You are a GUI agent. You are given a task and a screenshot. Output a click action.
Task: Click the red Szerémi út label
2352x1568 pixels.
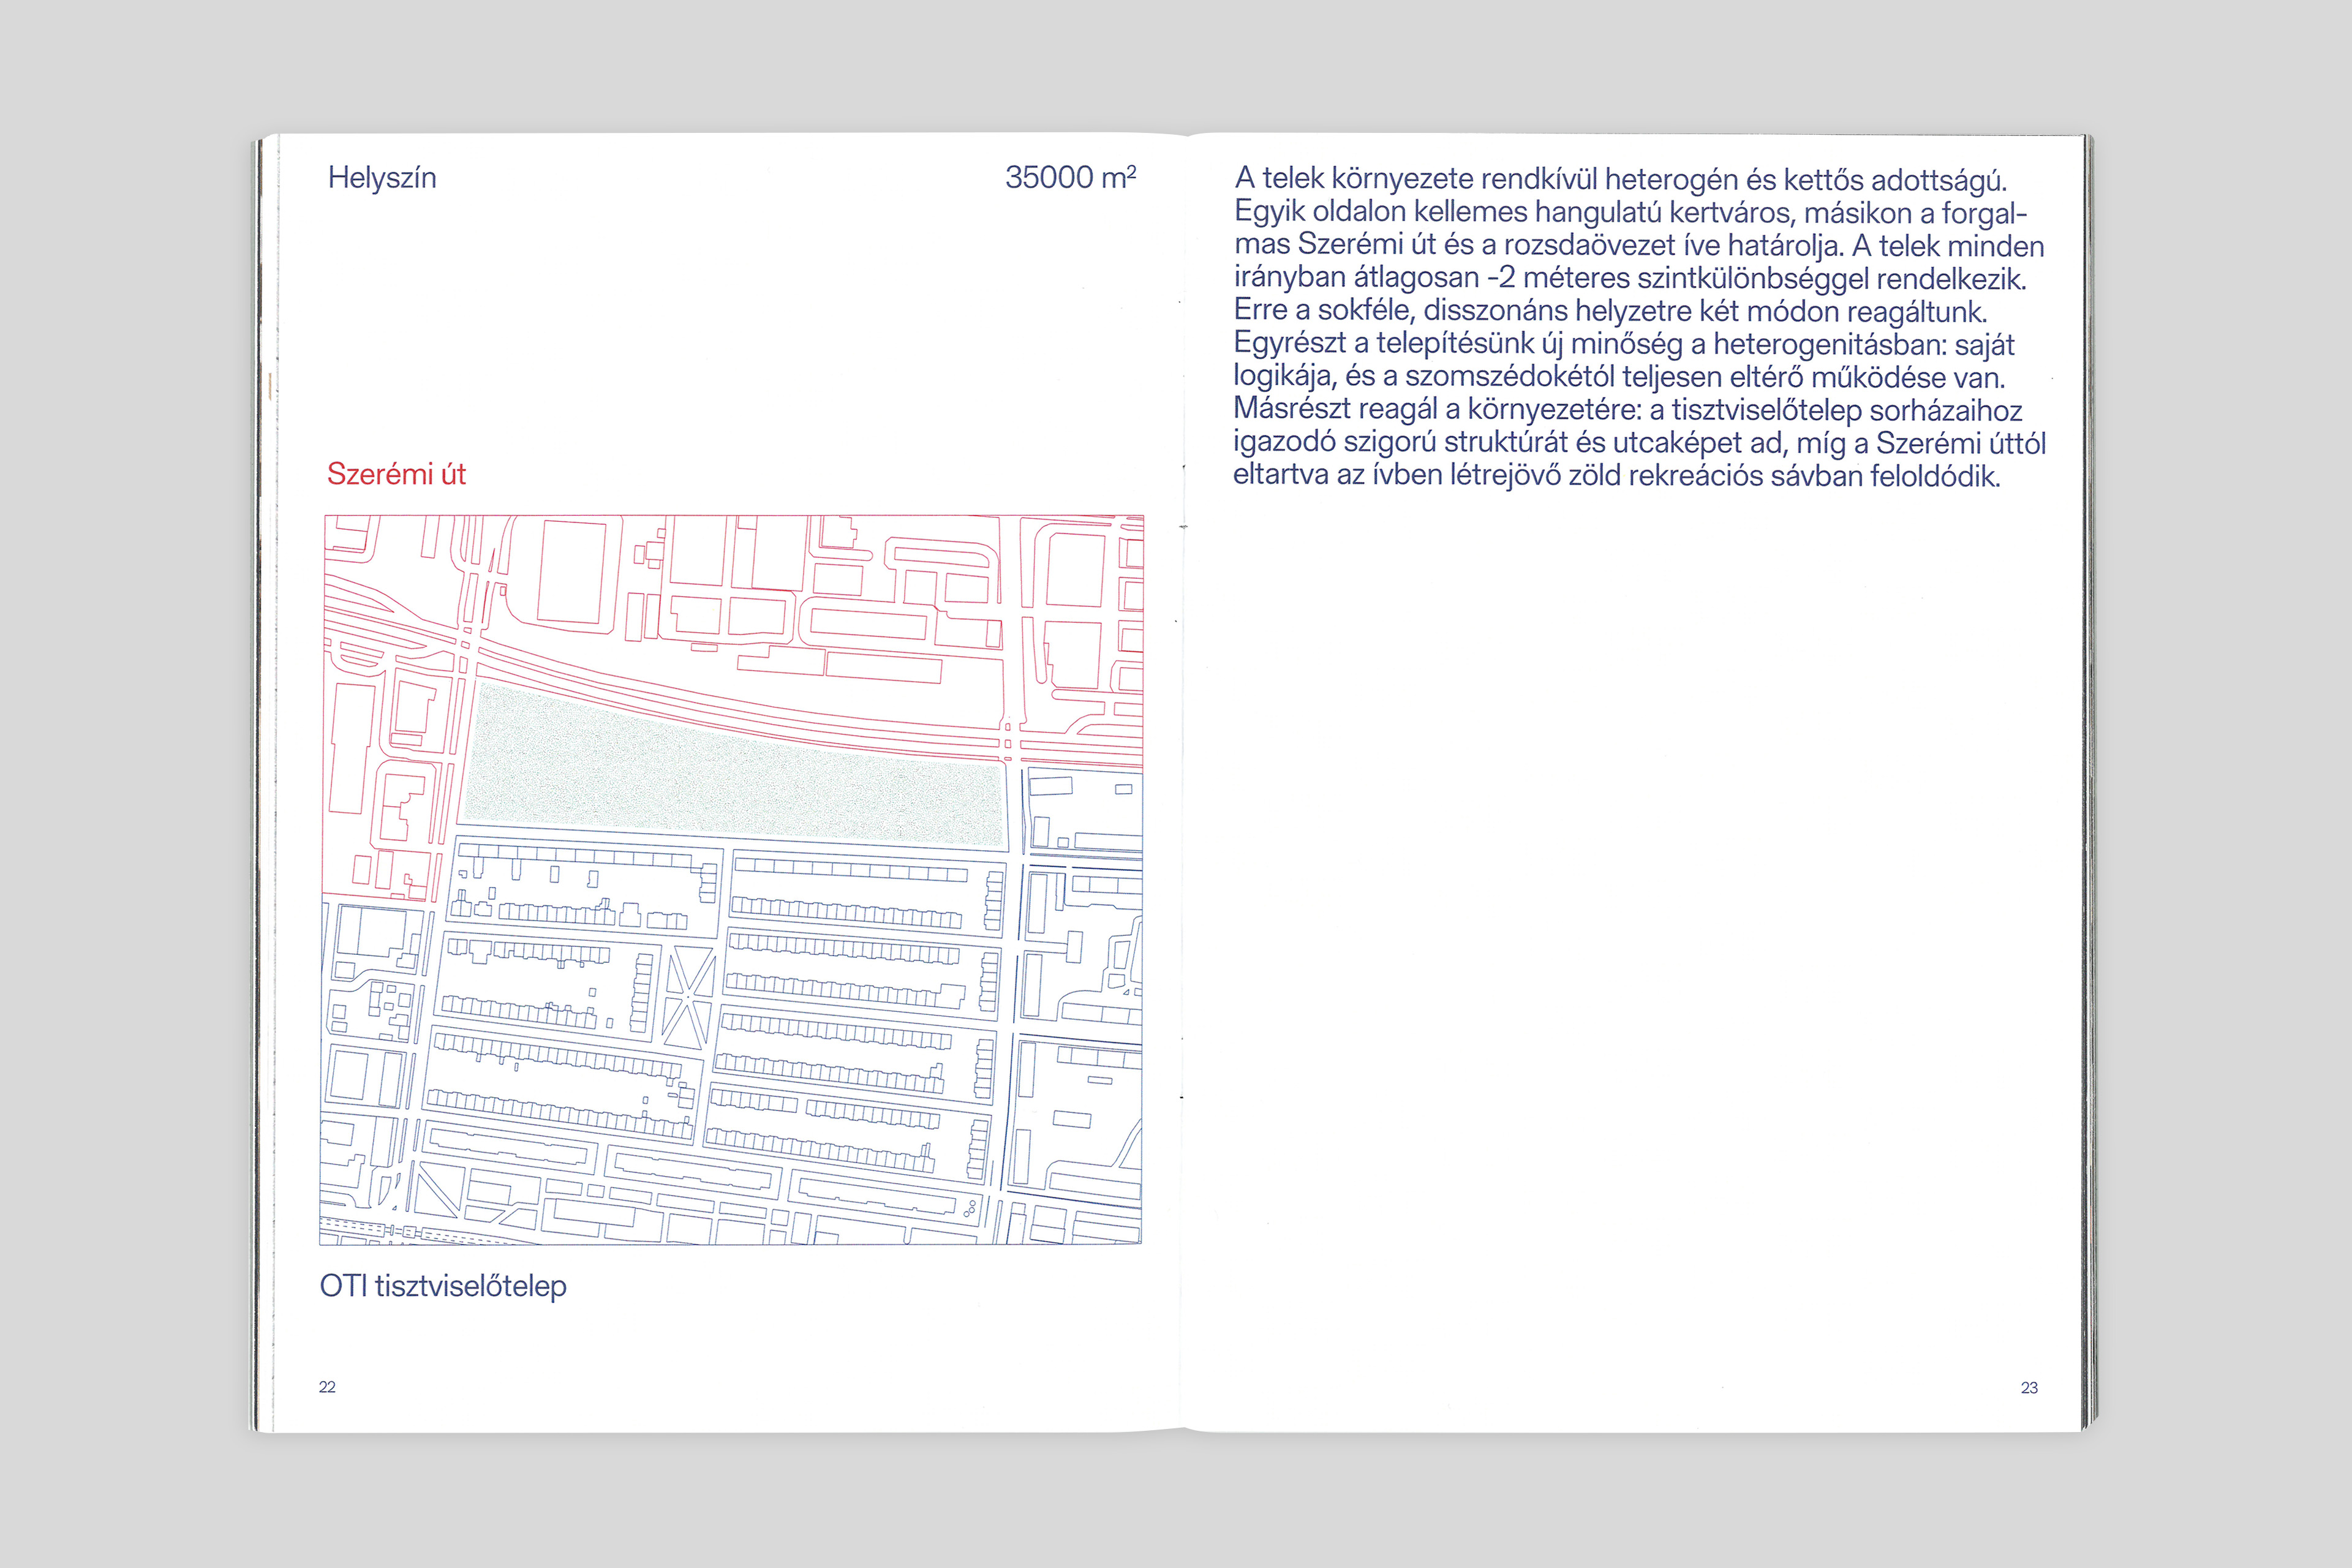click(396, 474)
